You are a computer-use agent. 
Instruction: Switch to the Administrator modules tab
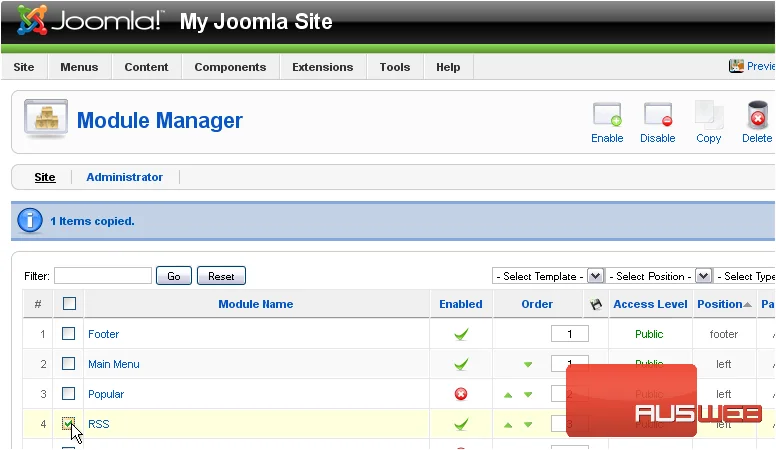click(x=124, y=177)
